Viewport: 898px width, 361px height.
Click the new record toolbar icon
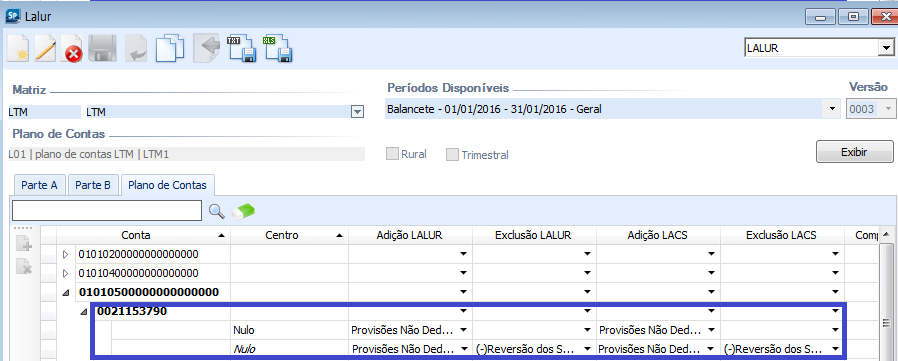click(x=18, y=49)
